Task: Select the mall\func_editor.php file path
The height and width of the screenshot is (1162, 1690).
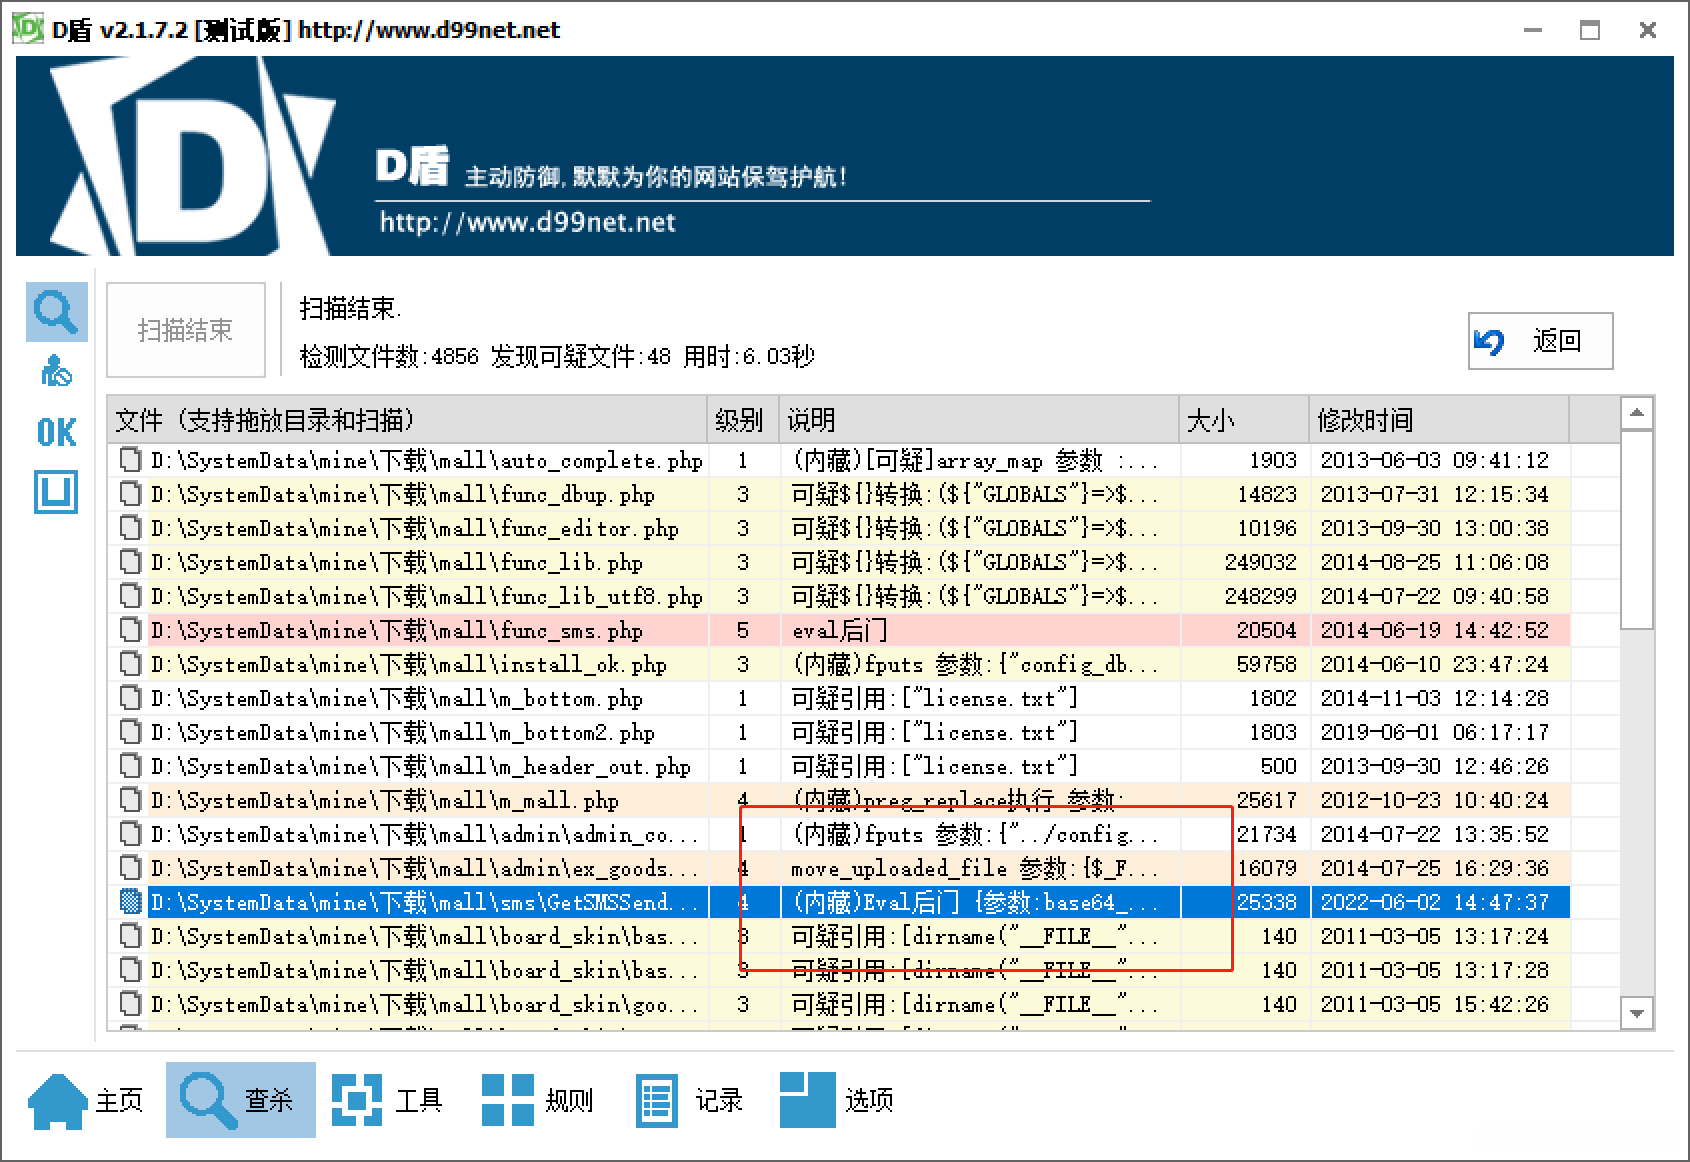Action: pos(415,528)
